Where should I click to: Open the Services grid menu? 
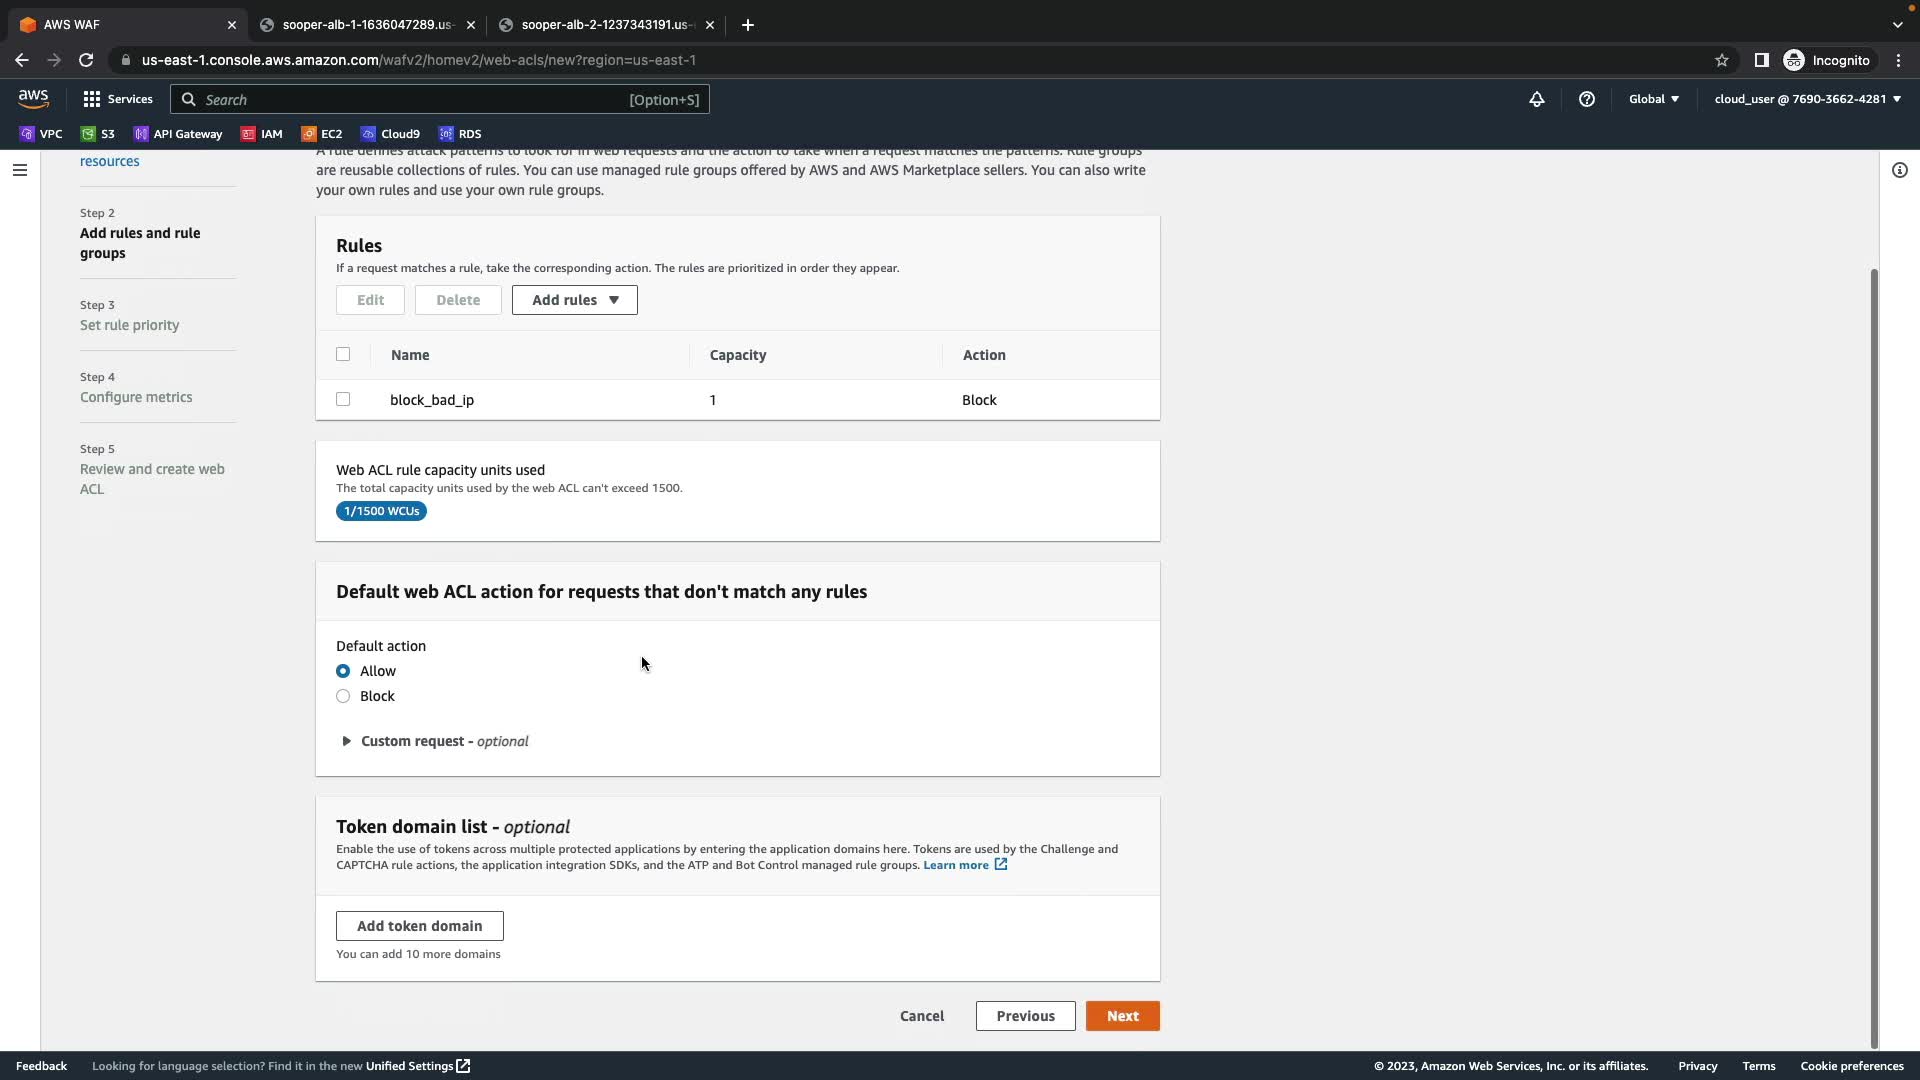click(118, 99)
